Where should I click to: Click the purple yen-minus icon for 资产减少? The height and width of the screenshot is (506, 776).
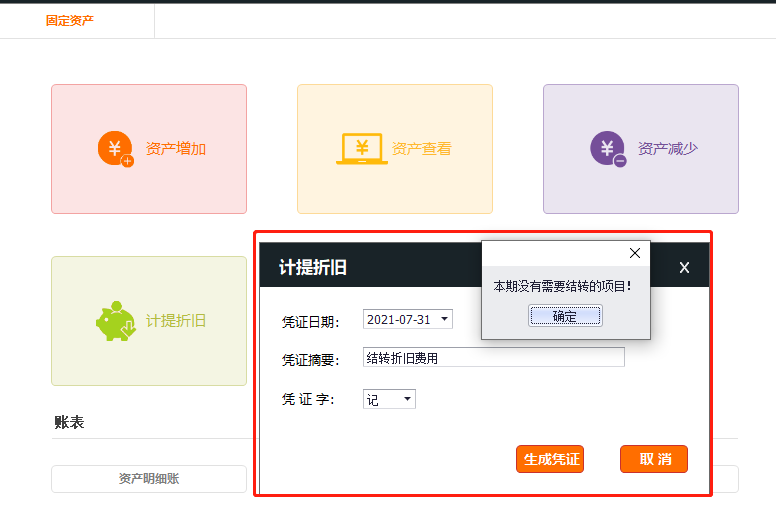tap(607, 149)
